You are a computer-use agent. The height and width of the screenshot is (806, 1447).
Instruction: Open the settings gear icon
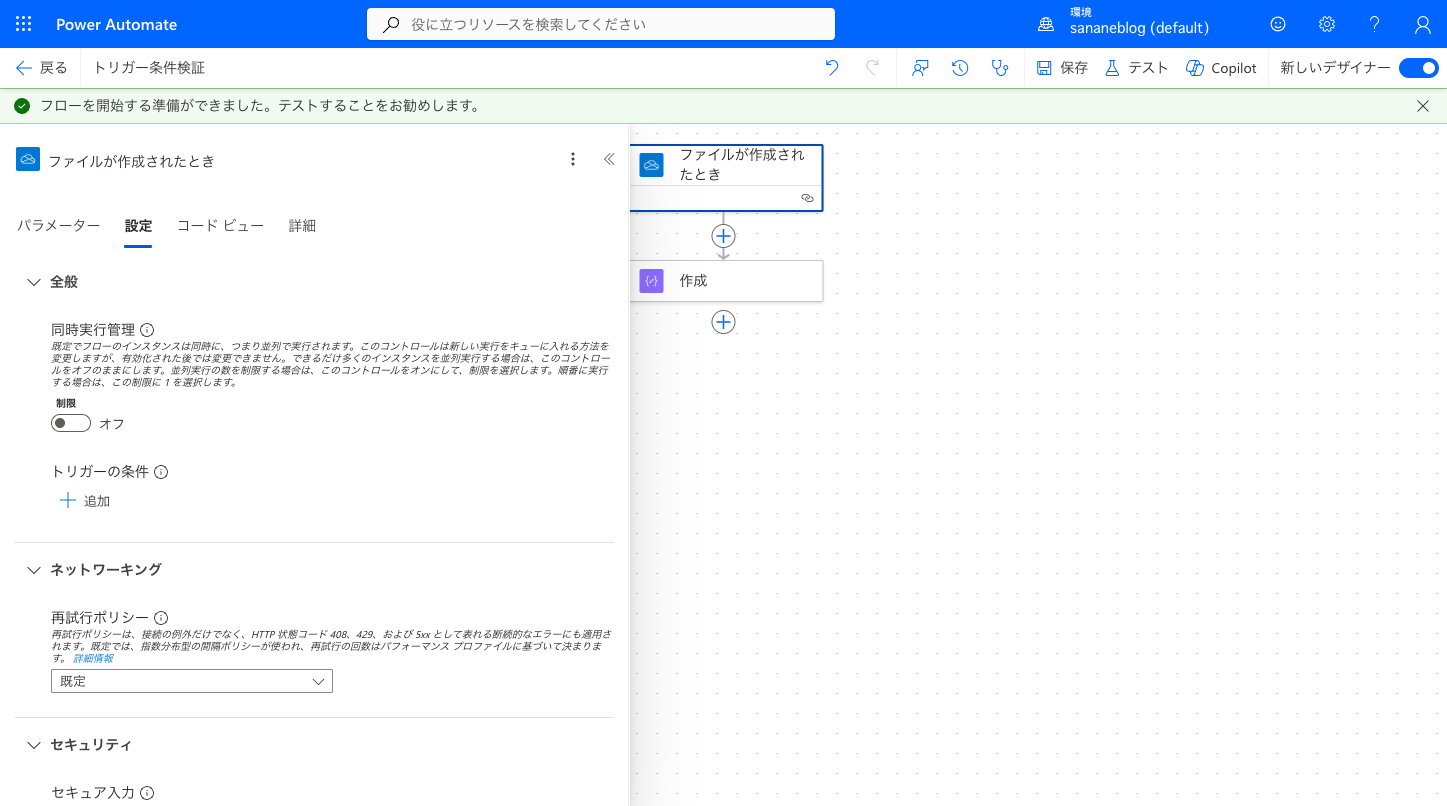pyautogui.click(x=1327, y=24)
